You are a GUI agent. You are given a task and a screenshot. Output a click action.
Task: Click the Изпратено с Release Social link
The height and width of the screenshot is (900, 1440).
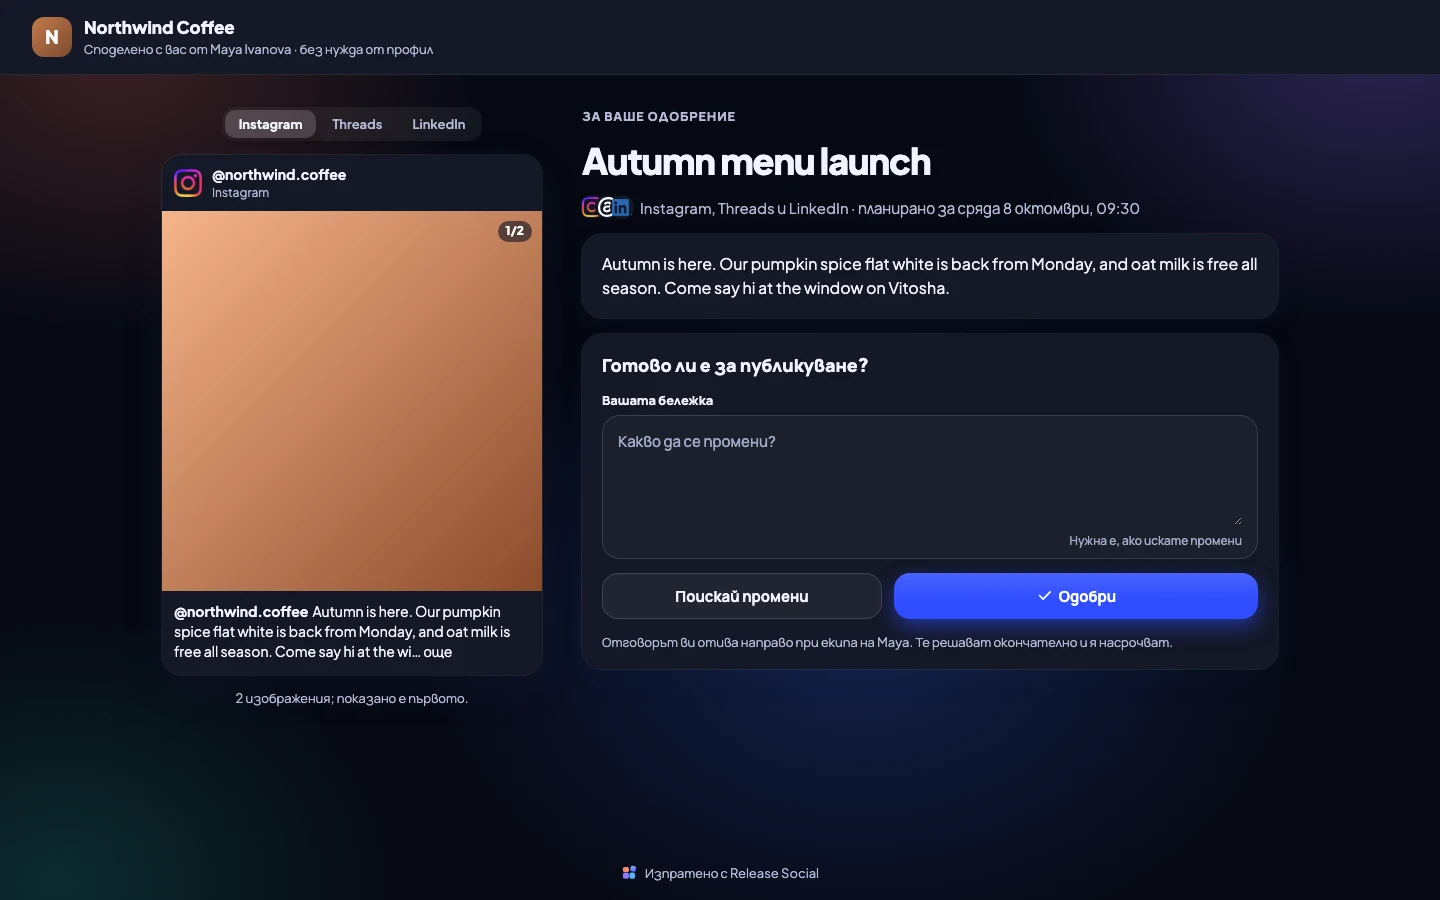tap(720, 873)
